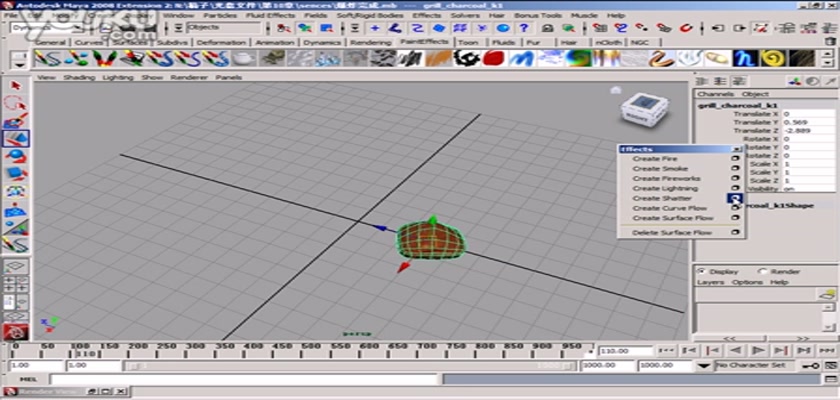
Task: Open the Layers menu in layer editor
Action: click(710, 282)
